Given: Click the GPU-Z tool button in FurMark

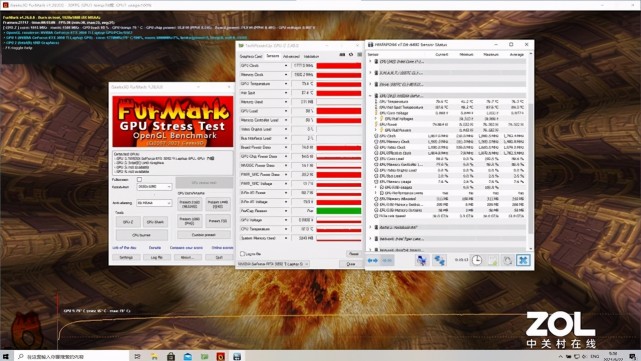Looking at the screenshot, I should [128, 222].
